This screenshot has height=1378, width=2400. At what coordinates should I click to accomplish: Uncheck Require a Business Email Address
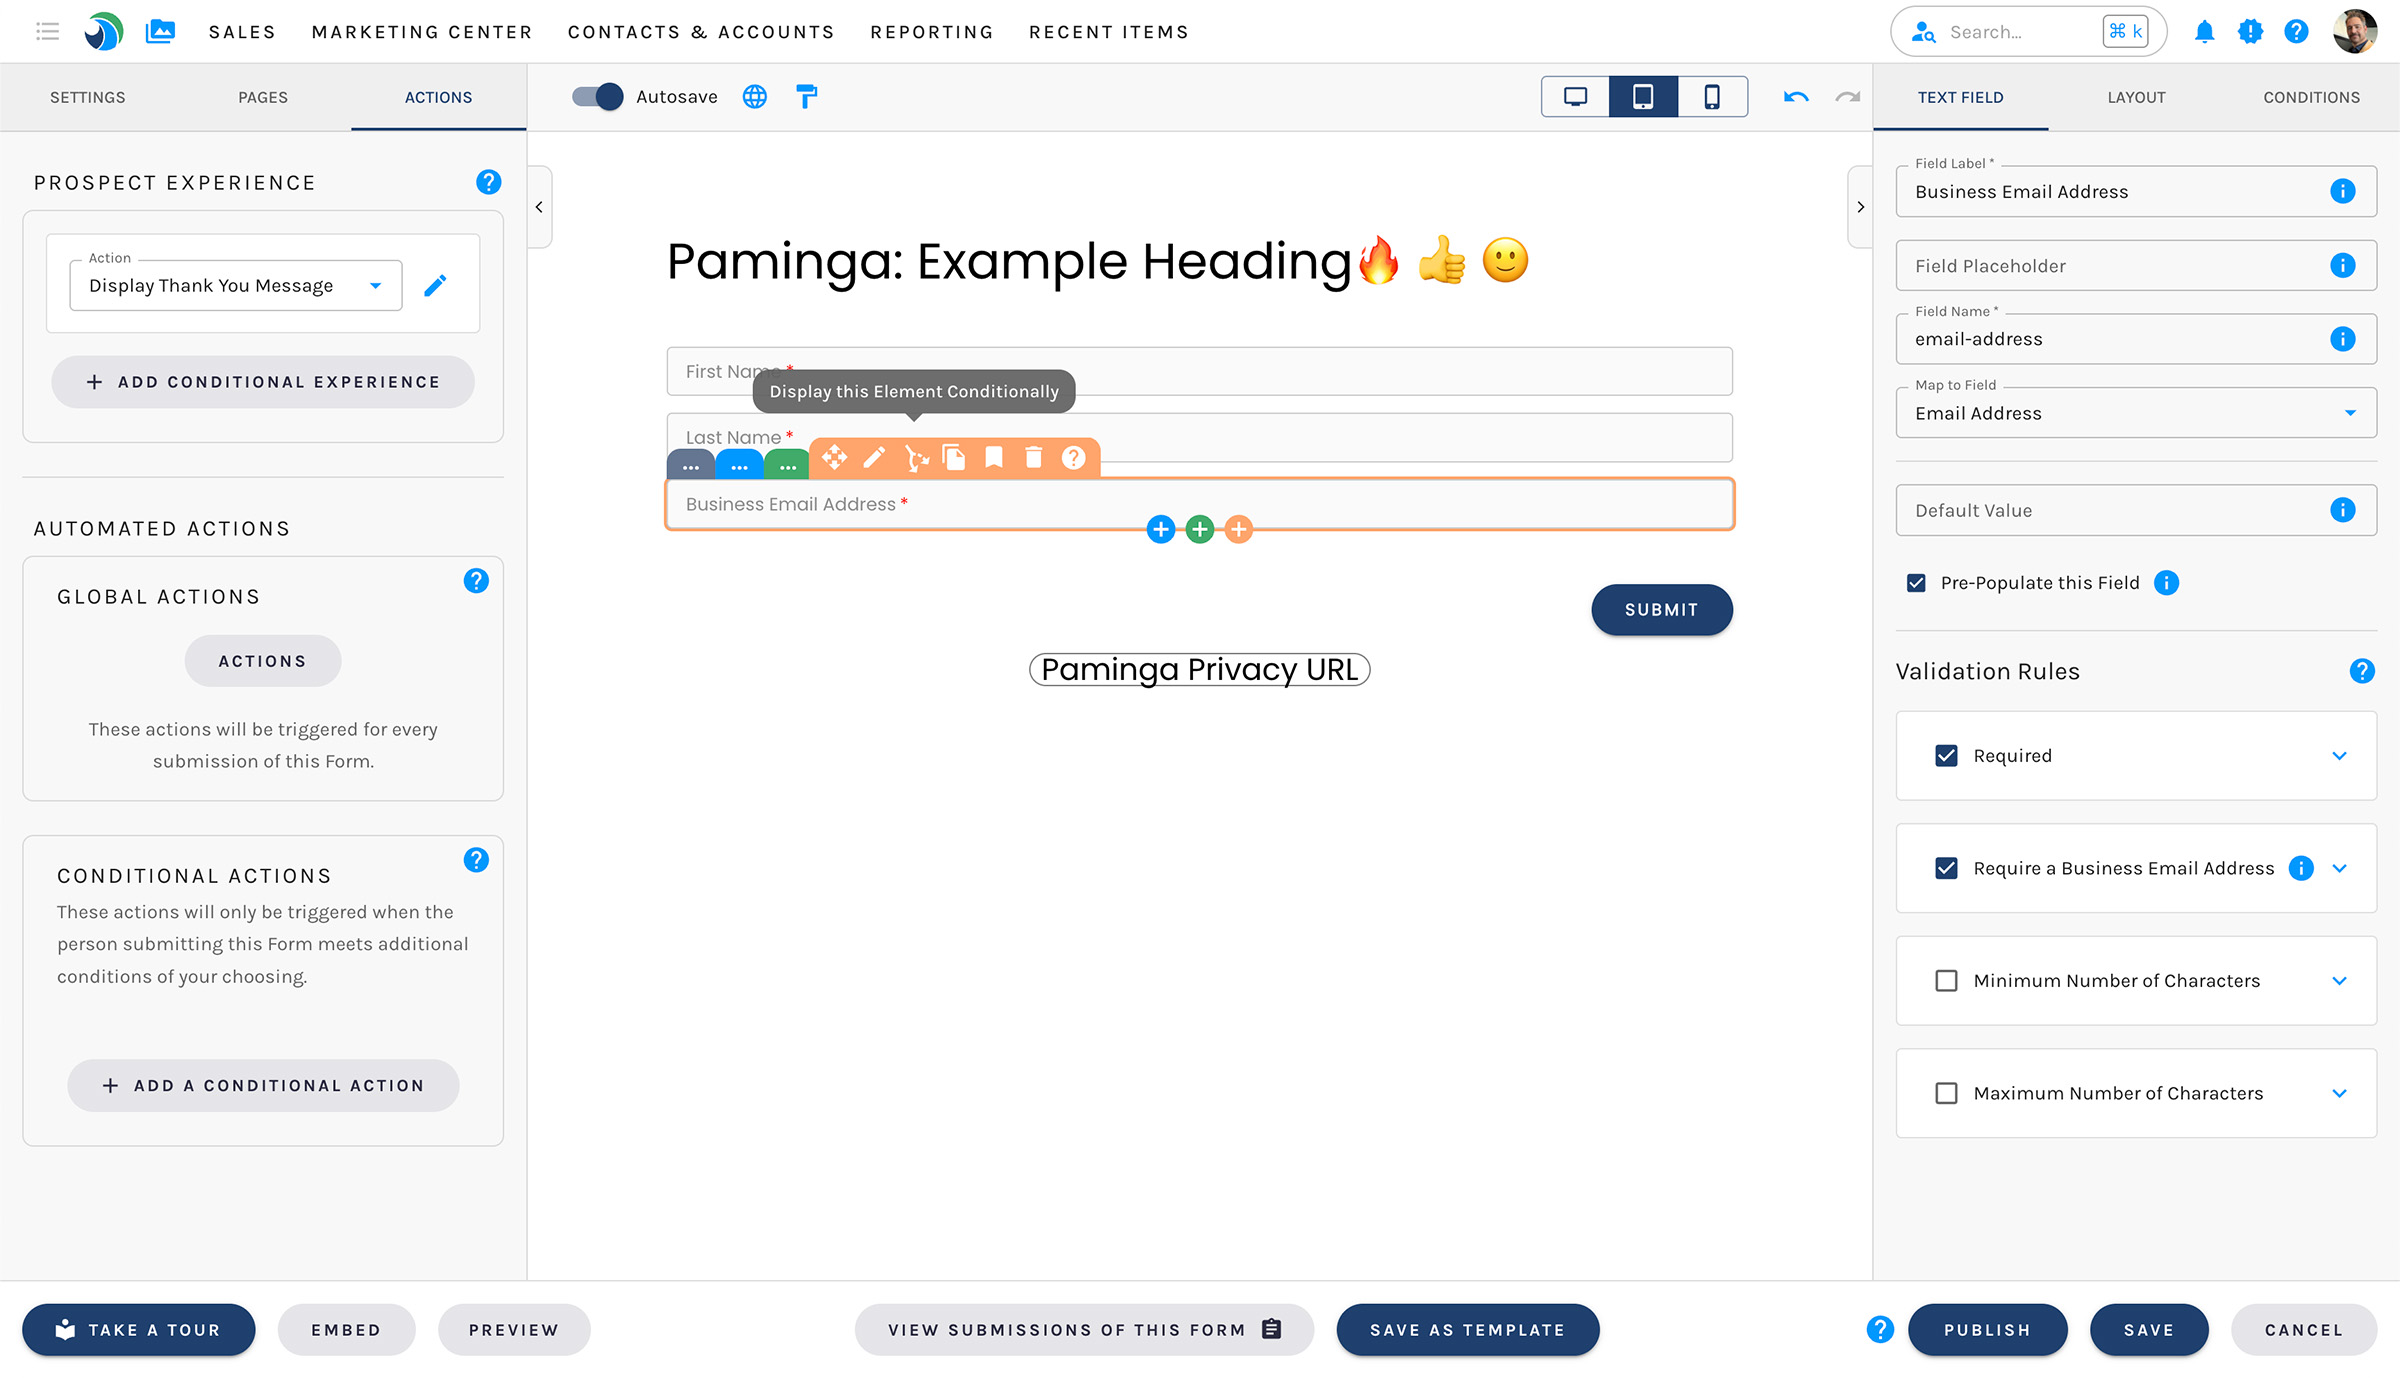click(1946, 868)
